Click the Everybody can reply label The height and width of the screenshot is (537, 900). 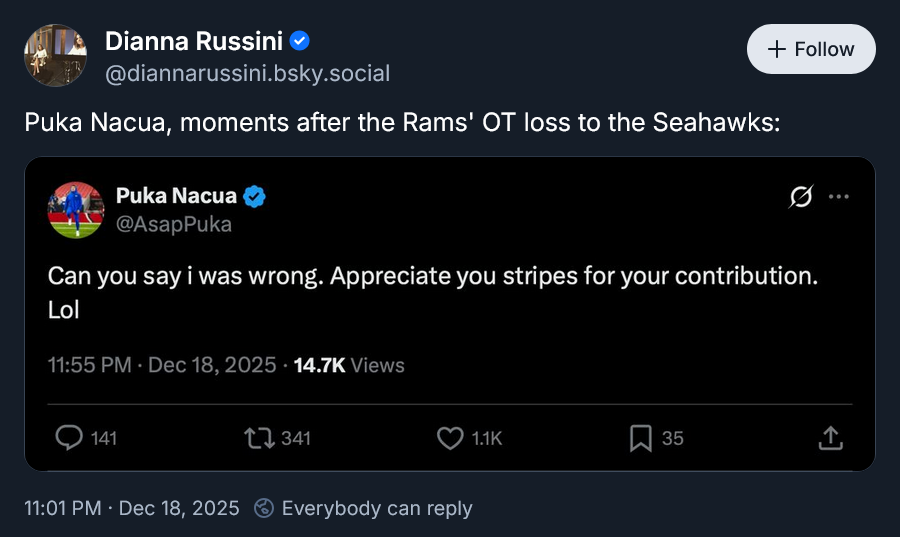pyautogui.click(x=377, y=508)
